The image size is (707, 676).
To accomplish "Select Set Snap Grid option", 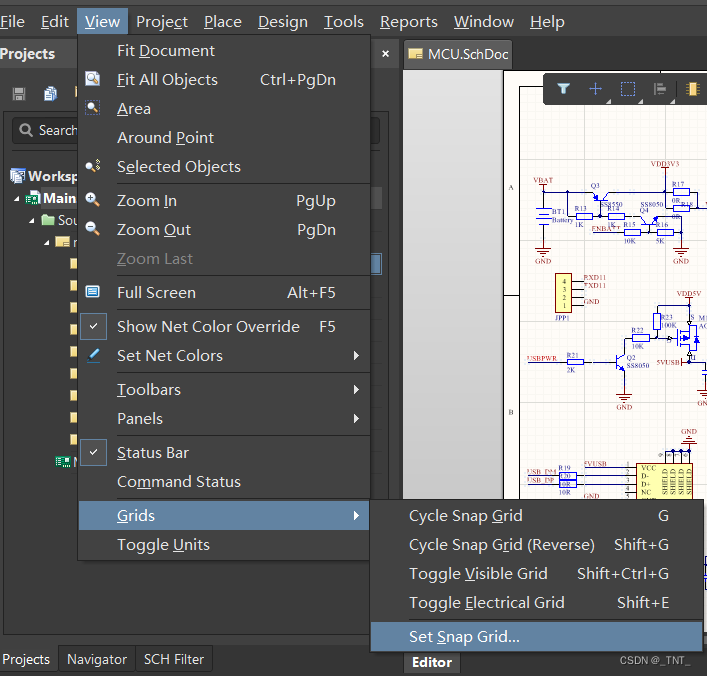I will coord(464,636).
